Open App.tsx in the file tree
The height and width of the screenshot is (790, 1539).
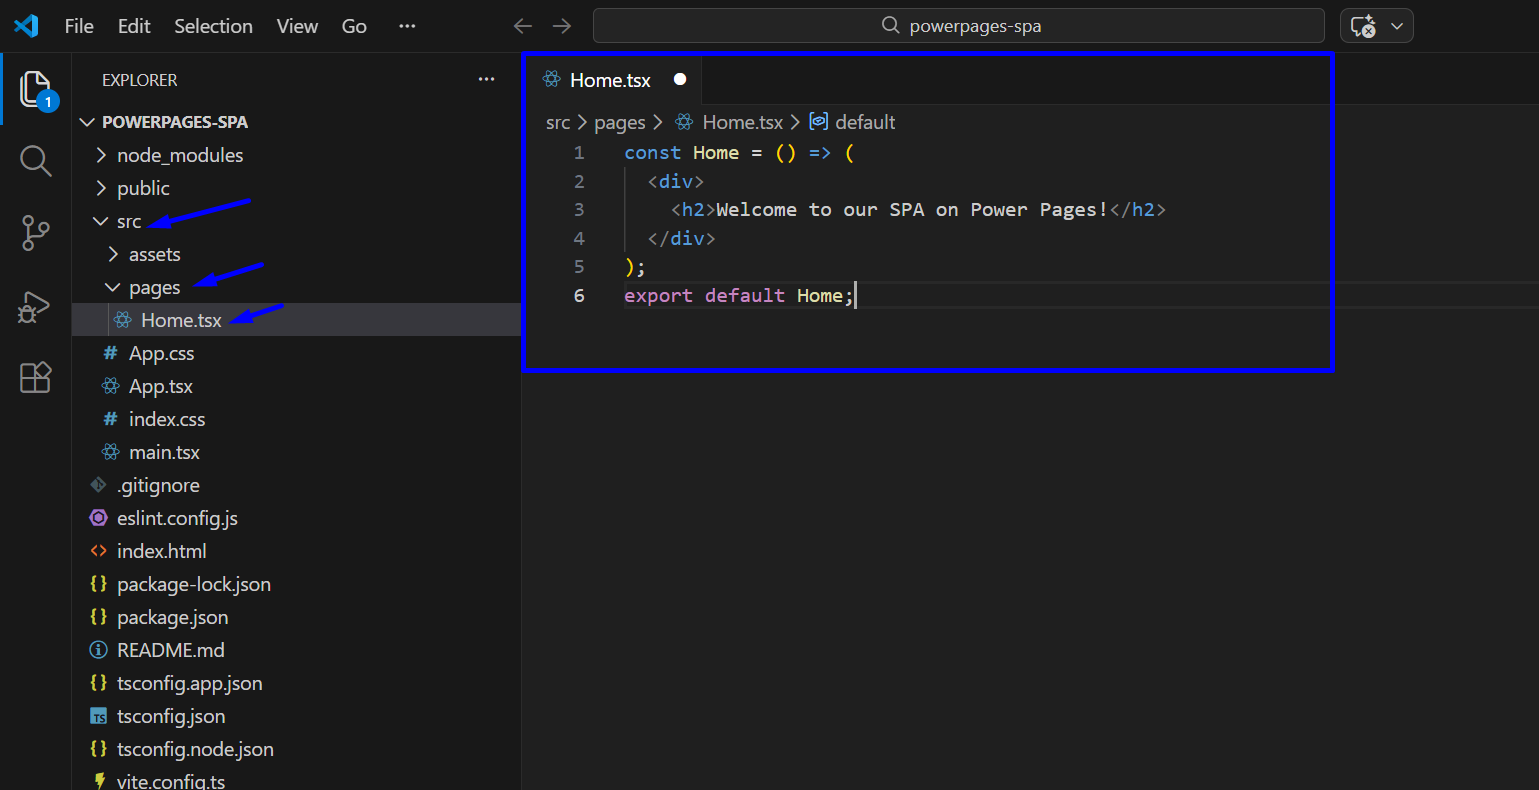click(x=160, y=386)
